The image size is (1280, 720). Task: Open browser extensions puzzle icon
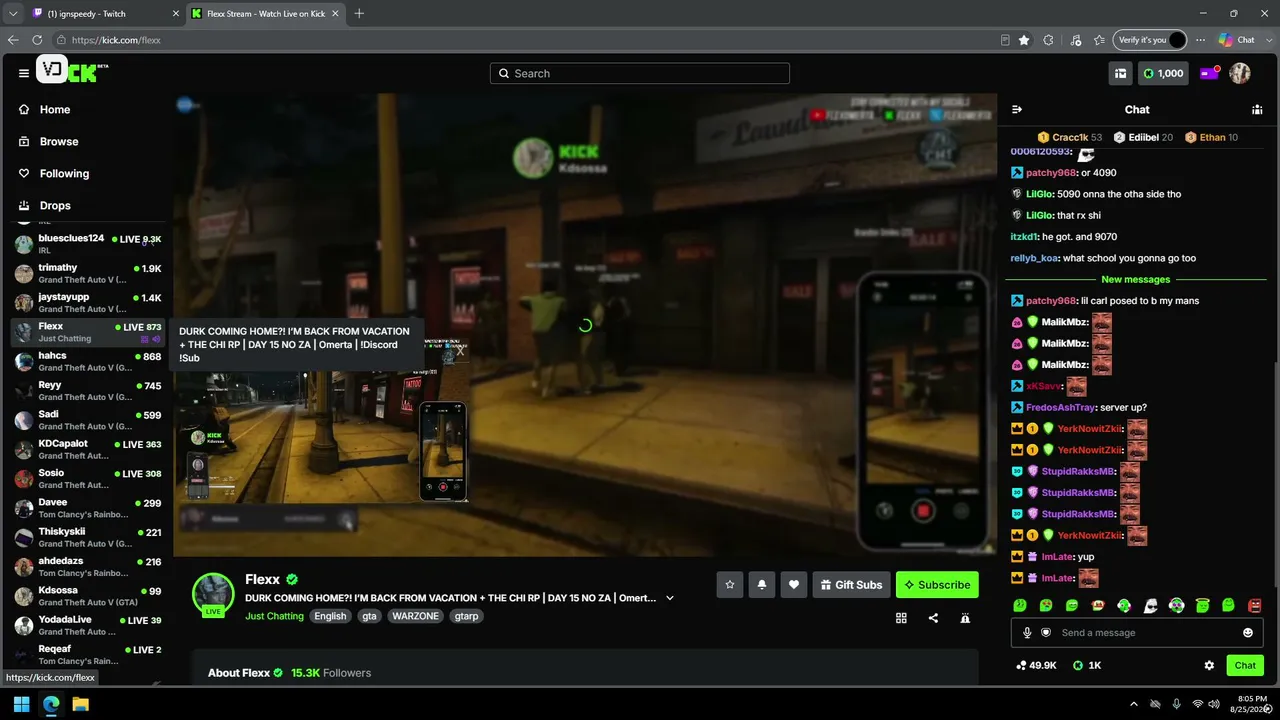(1048, 40)
